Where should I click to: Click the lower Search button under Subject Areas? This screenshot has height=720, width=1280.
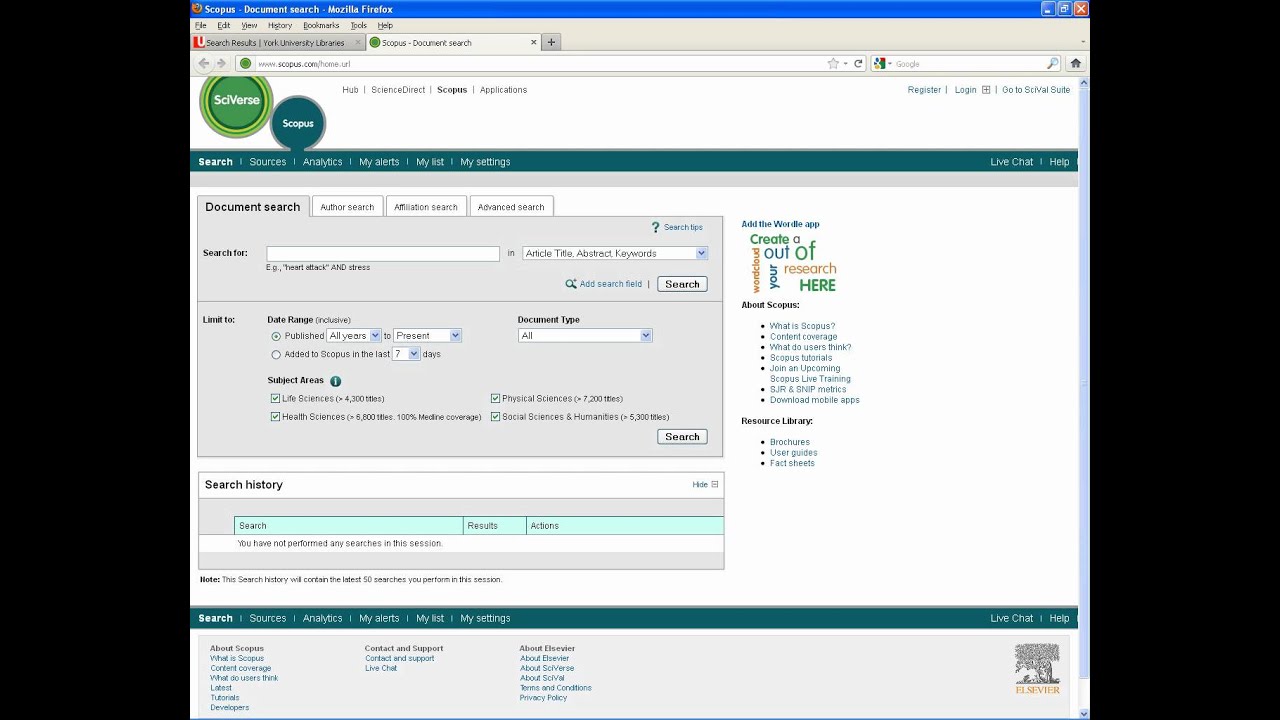[x=682, y=436]
